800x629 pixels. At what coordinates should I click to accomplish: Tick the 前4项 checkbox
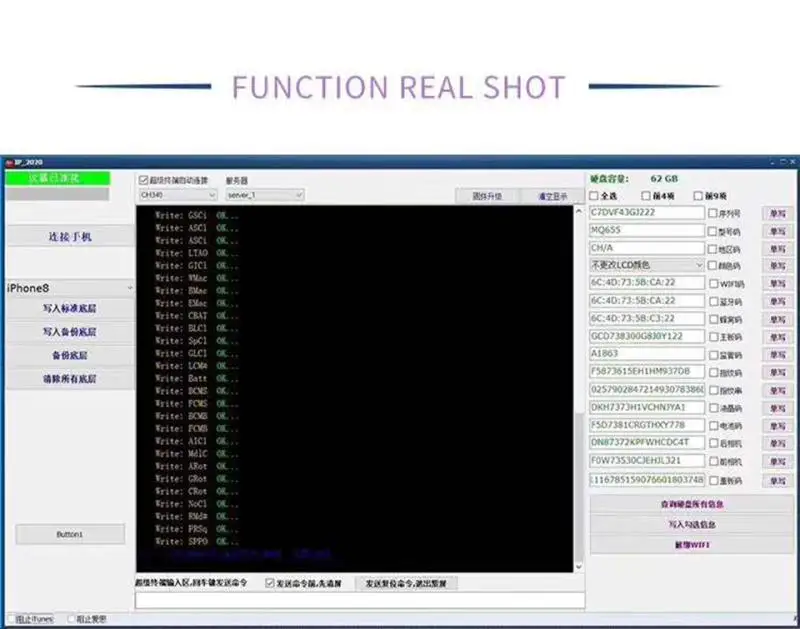click(646, 196)
